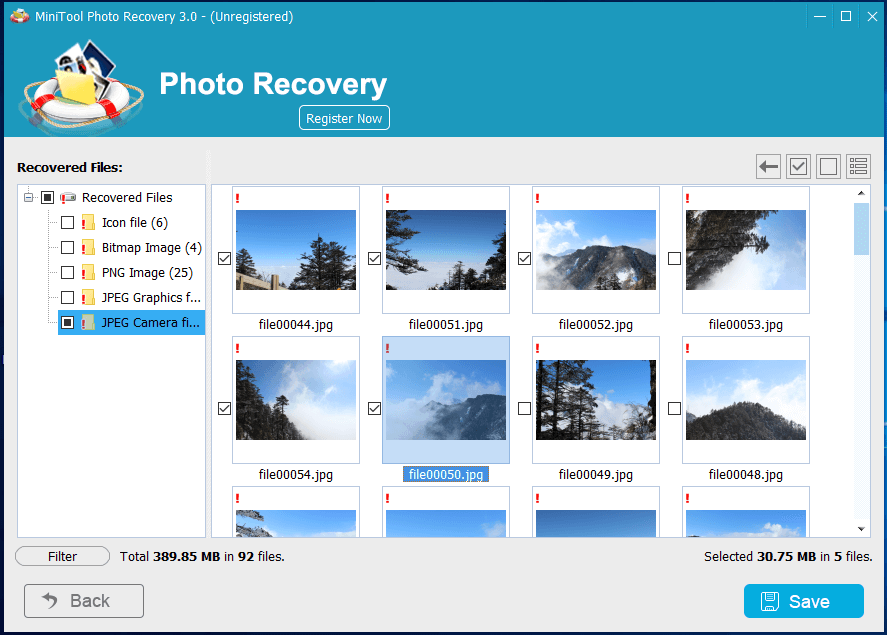Switch view with the list view icon
The image size is (887, 635).
click(x=858, y=167)
